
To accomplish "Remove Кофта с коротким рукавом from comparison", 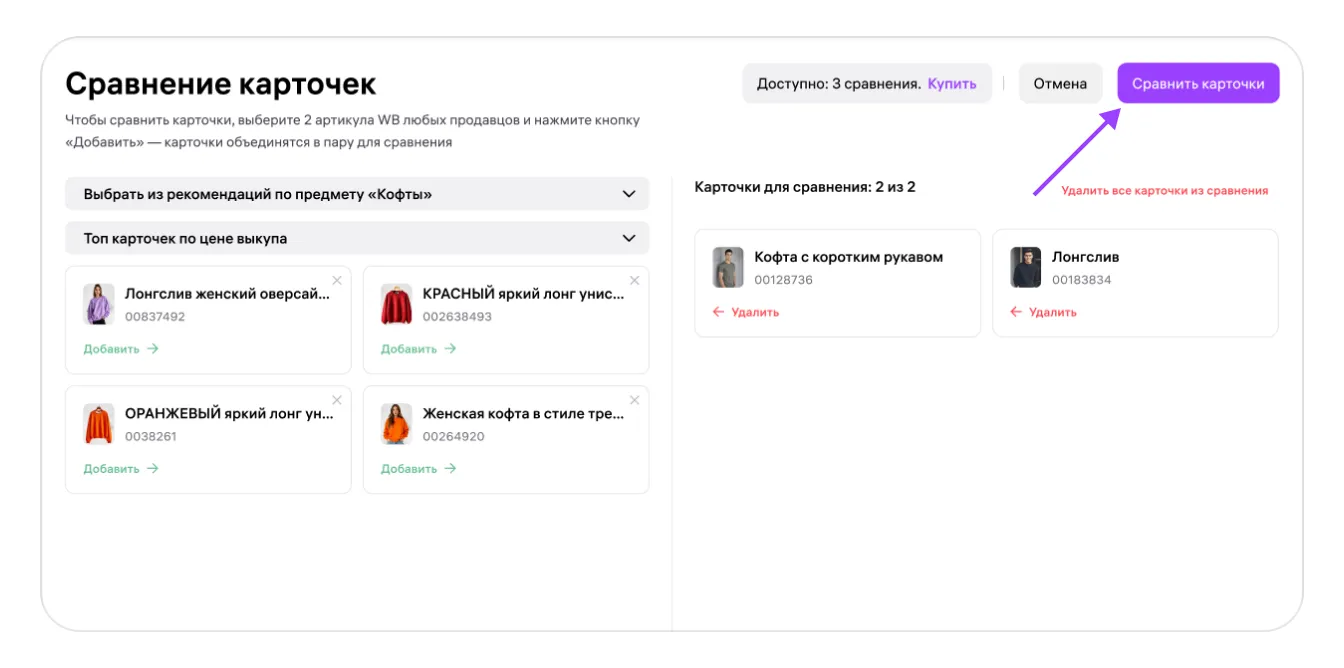I will click(746, 312).
